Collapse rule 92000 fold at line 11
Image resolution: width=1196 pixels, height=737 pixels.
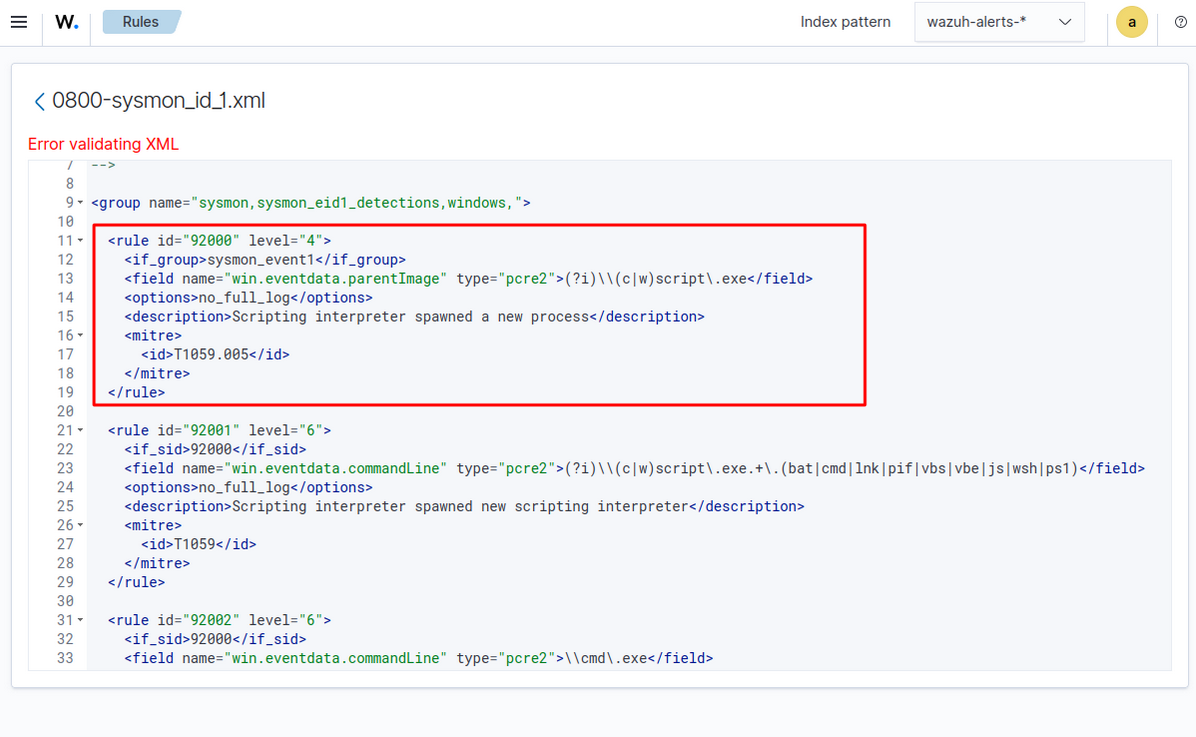81,241
